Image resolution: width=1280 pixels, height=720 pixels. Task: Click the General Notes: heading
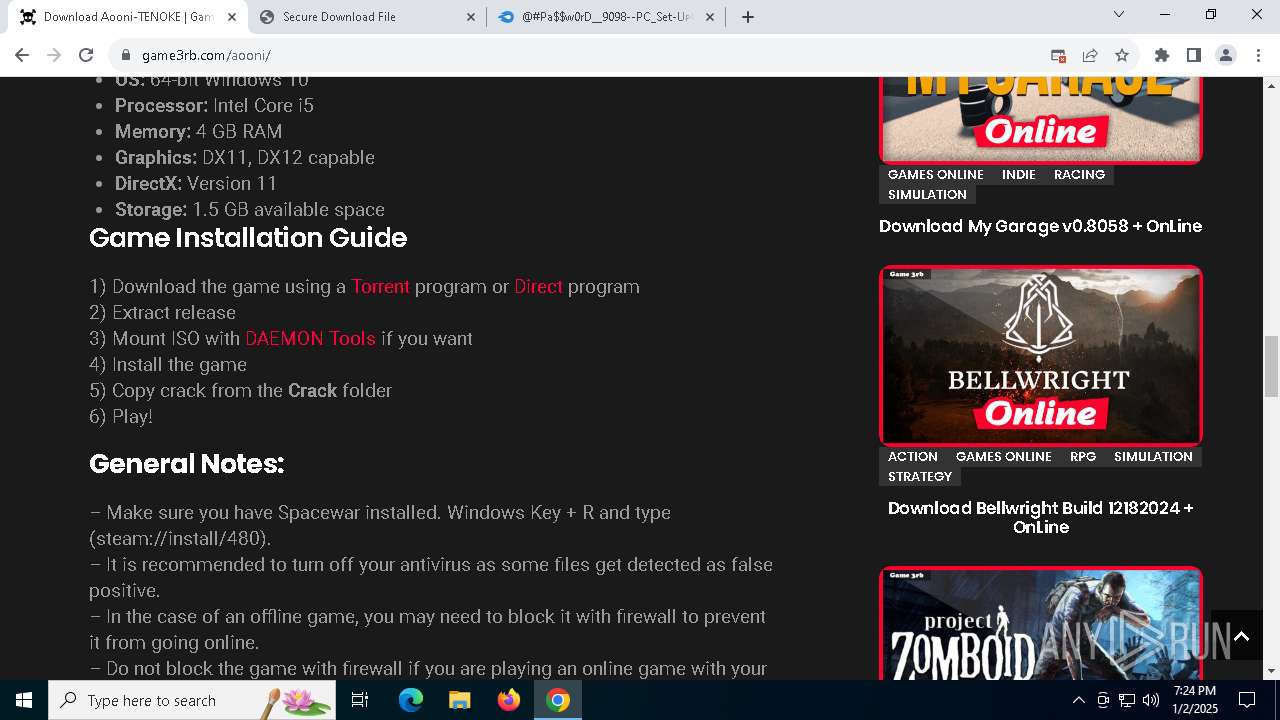point(187,464)
